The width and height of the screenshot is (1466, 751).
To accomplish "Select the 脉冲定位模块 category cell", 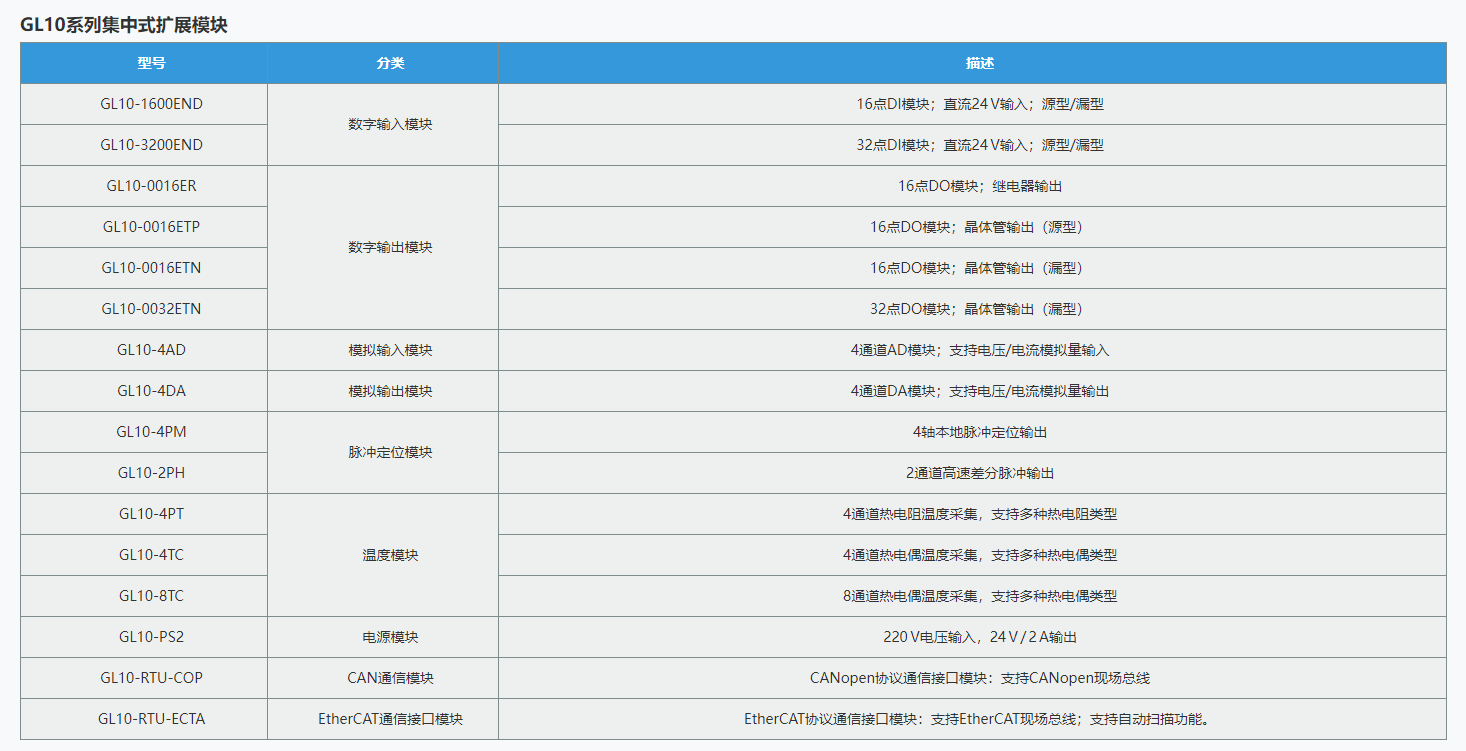I will click(x=390, y=452).
